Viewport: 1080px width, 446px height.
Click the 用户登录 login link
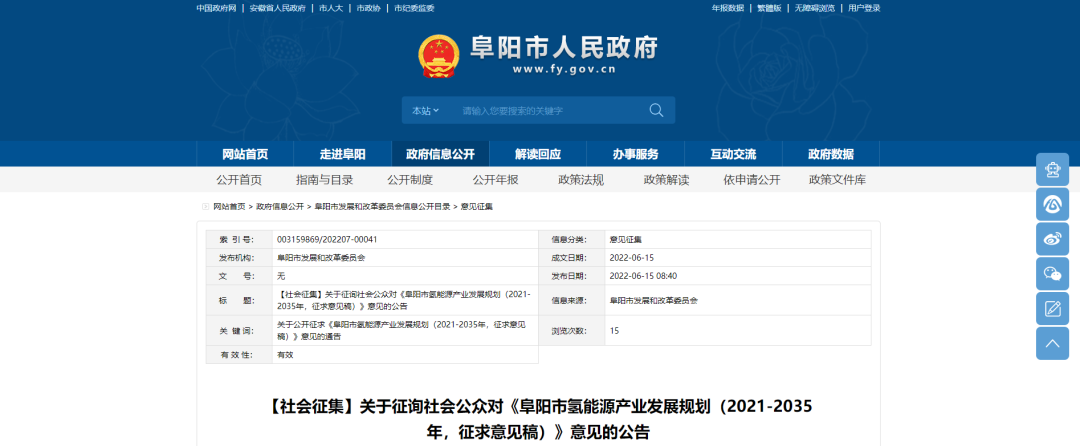[864, 8]
